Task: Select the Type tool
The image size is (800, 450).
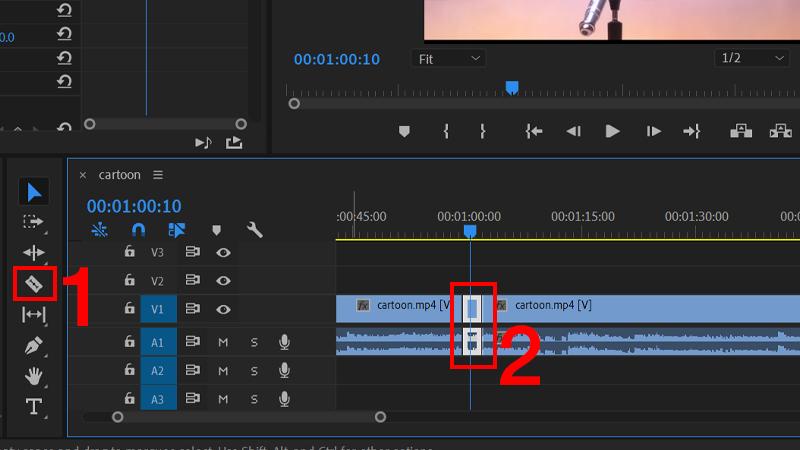Action: pyautogui.click(x=34, y=407)
